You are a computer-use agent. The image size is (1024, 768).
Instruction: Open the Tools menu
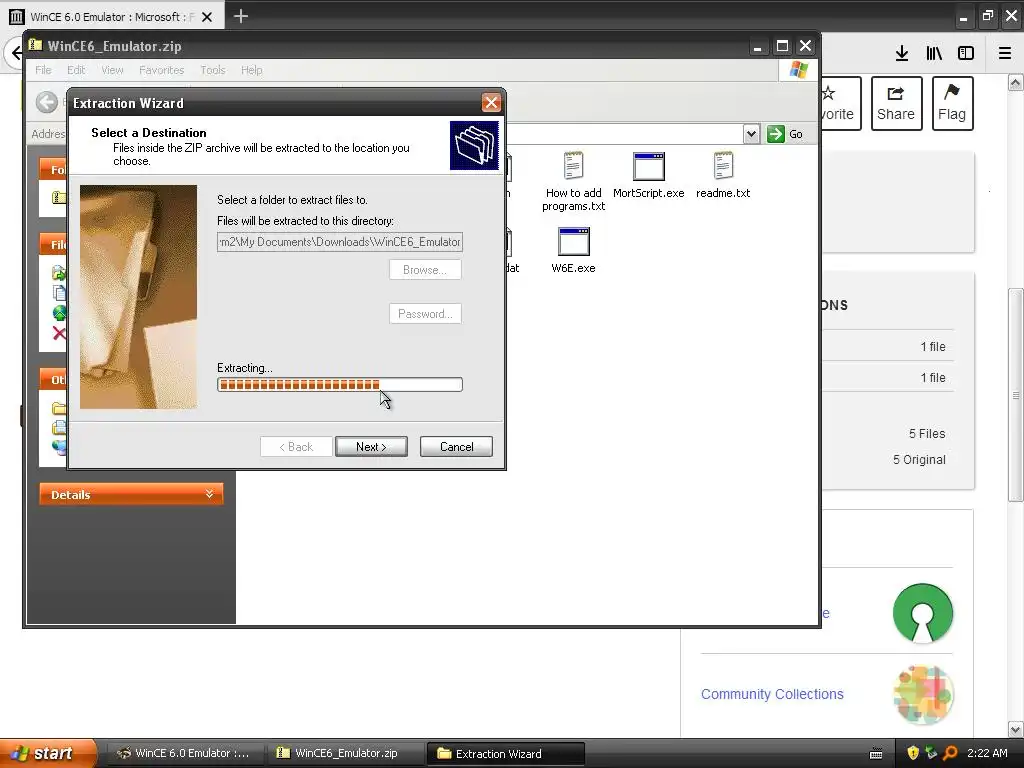(x=212, y=70)
